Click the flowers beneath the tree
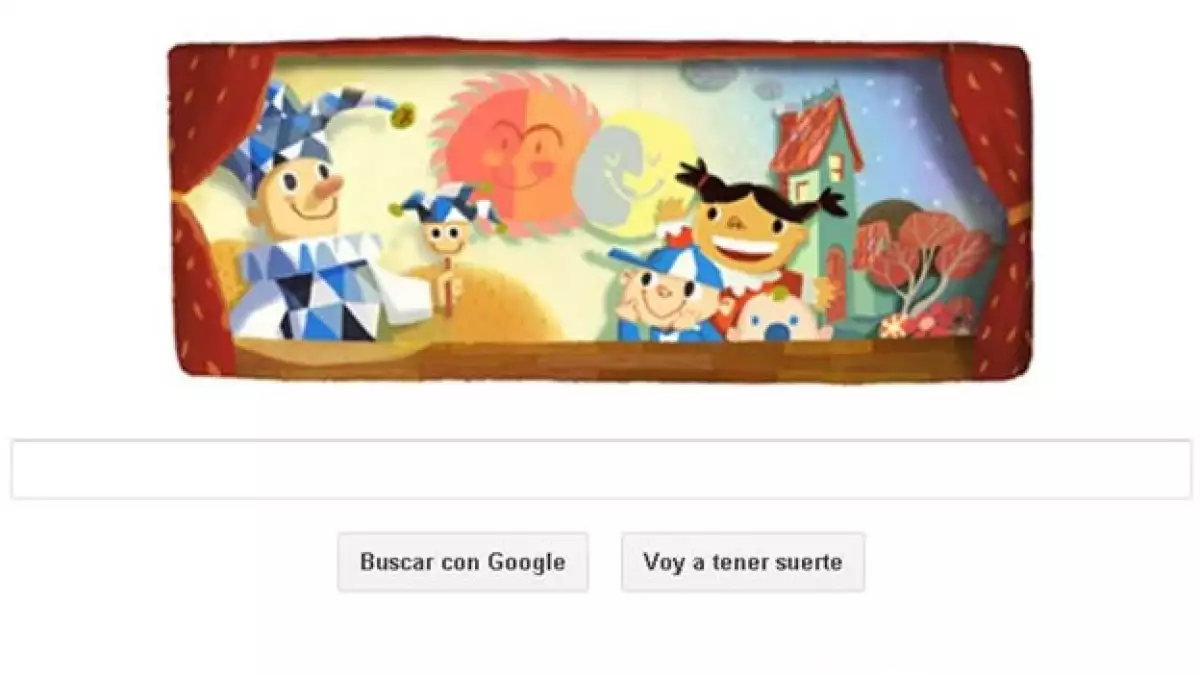This screenshot has width=1200, height=675. [x=925, y=318]
